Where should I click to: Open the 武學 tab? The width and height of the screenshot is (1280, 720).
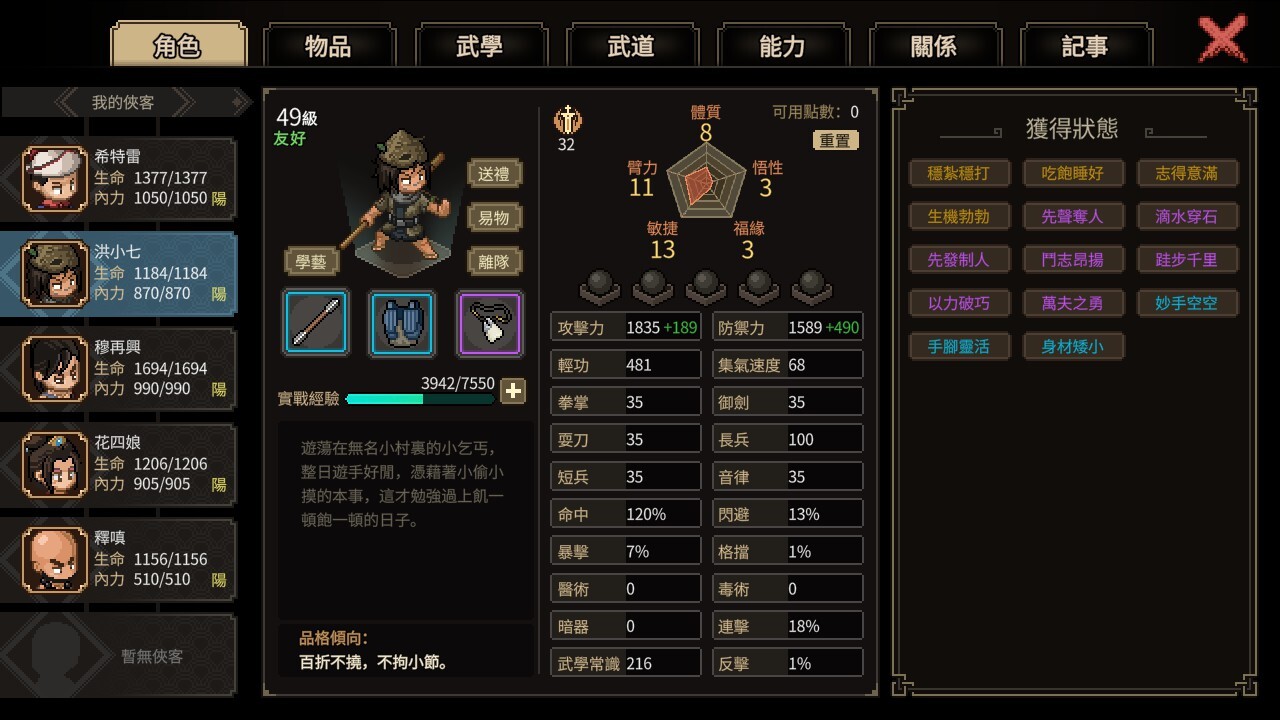click(x=480, y=46)
